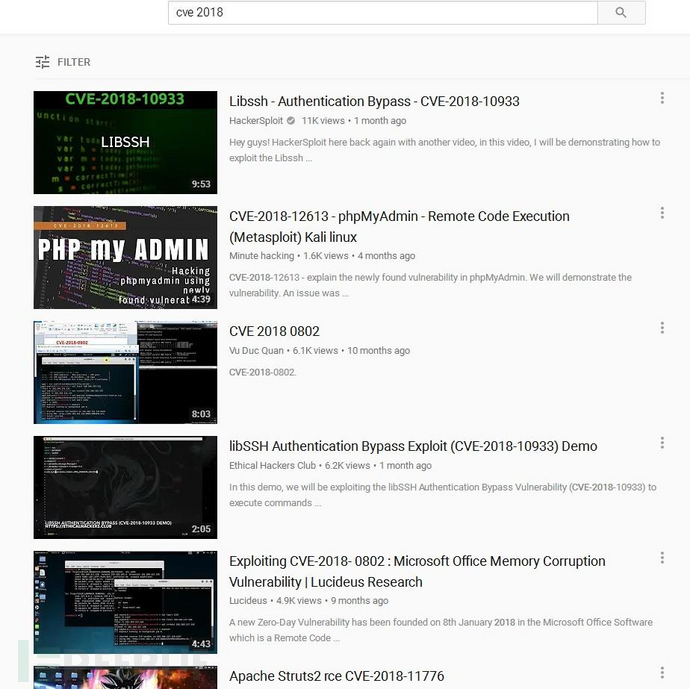This screenshot has width=690, height=689.
Task: Open title libSSH Authentication Bypass Exploit Demo
Action: coord(413,446)
